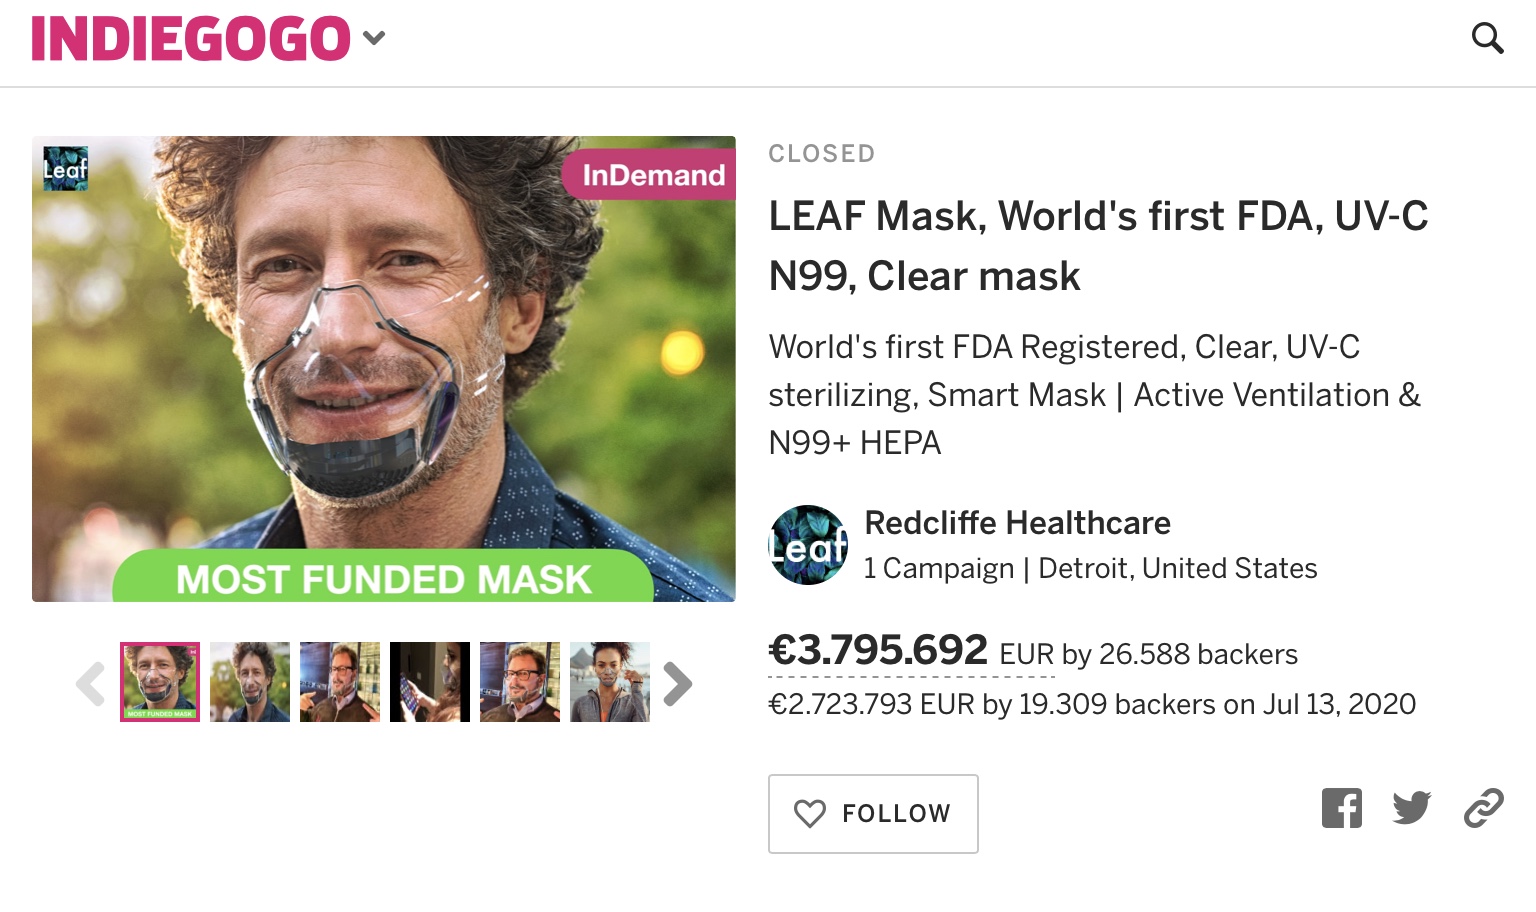Click the main campaign mask image
This screenshot has height=912, width=1536.
pos(383,368)
